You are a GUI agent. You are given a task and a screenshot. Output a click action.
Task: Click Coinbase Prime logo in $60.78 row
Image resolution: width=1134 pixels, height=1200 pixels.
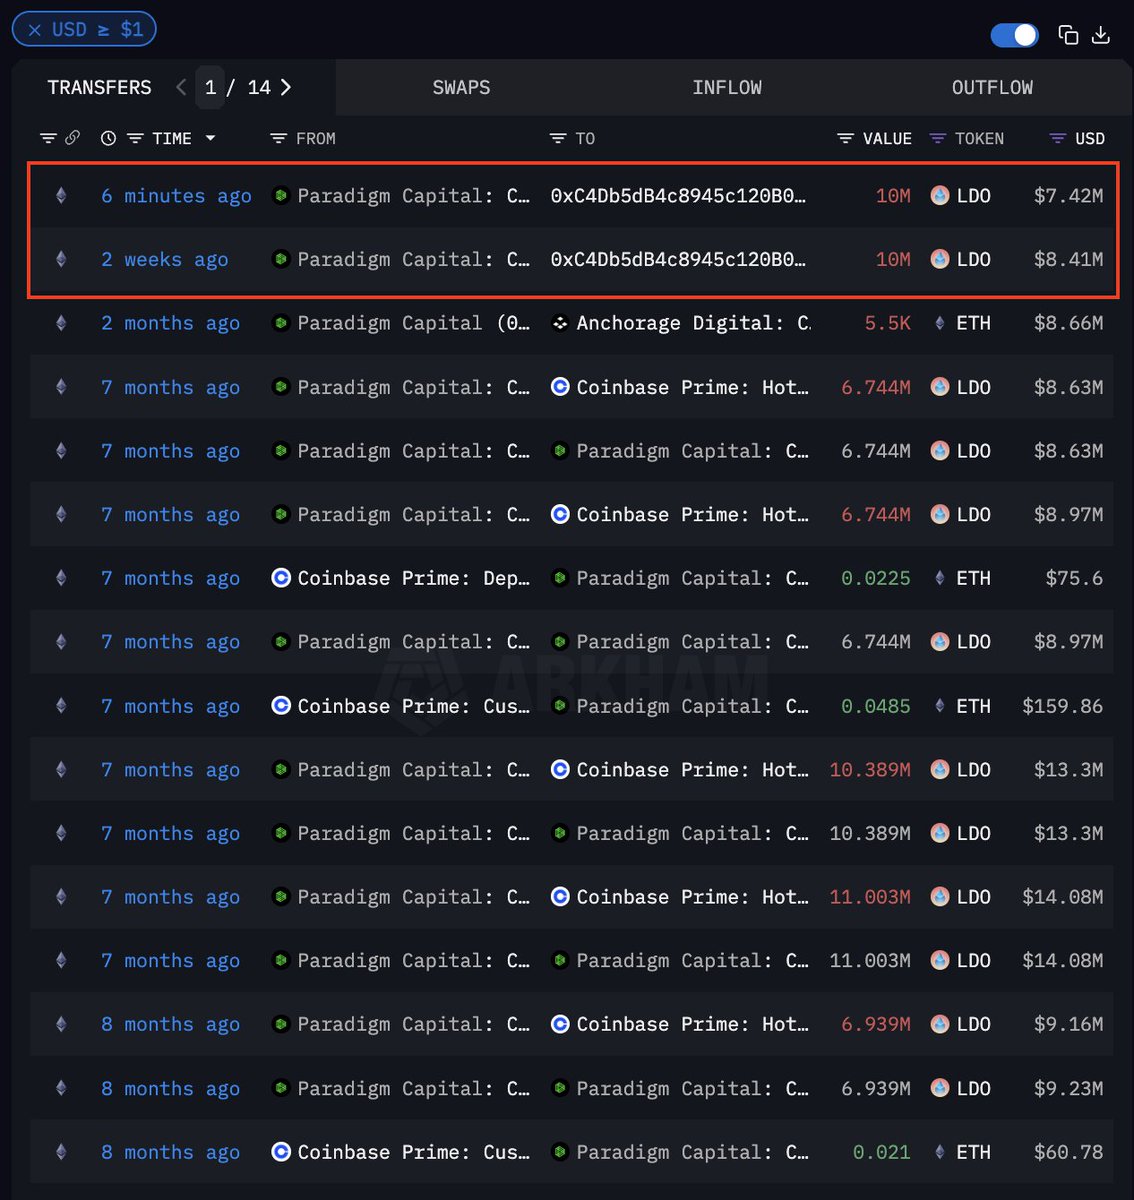click(x=281, y=1152)
